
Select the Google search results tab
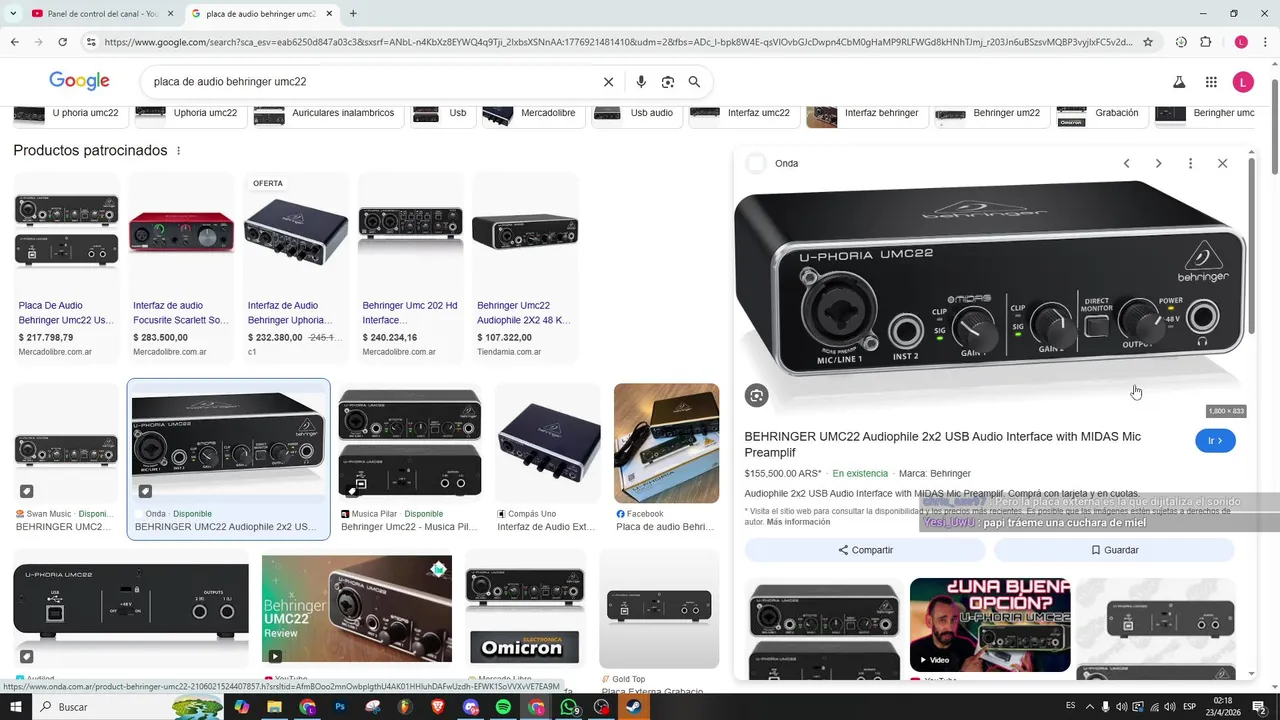point(260,14)
